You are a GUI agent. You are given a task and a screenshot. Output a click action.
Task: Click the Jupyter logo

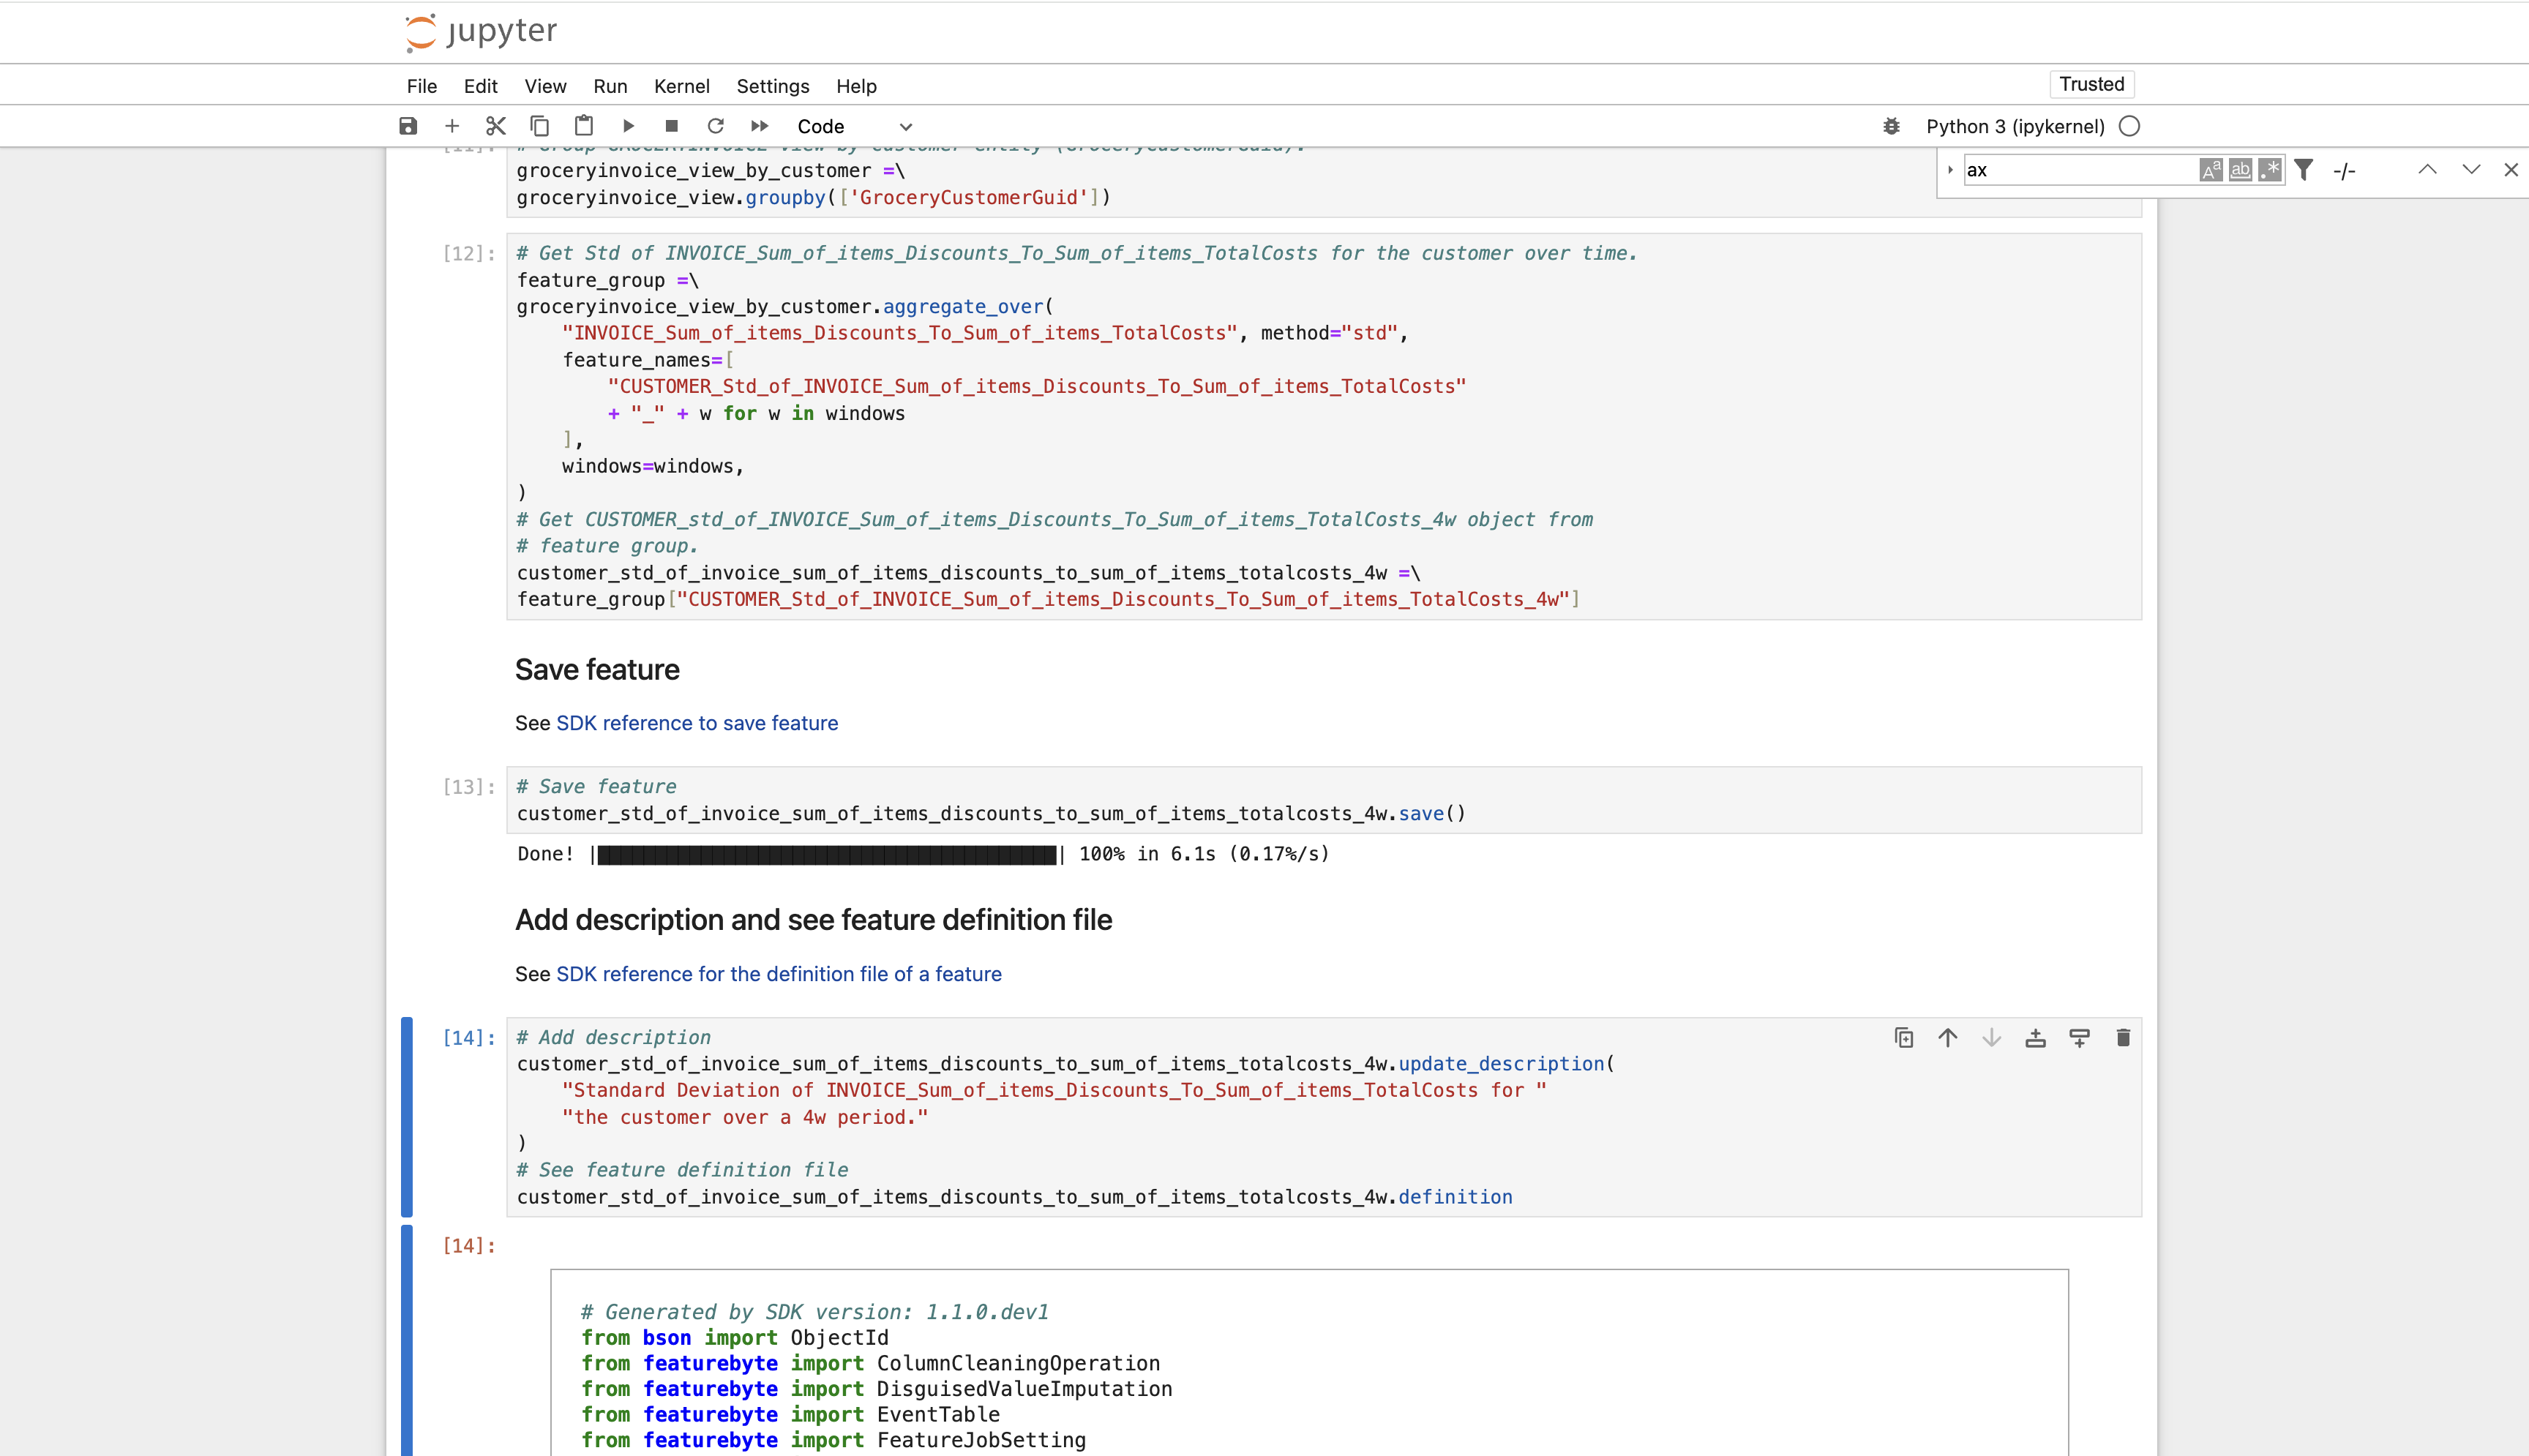click(x=481, y=32)
